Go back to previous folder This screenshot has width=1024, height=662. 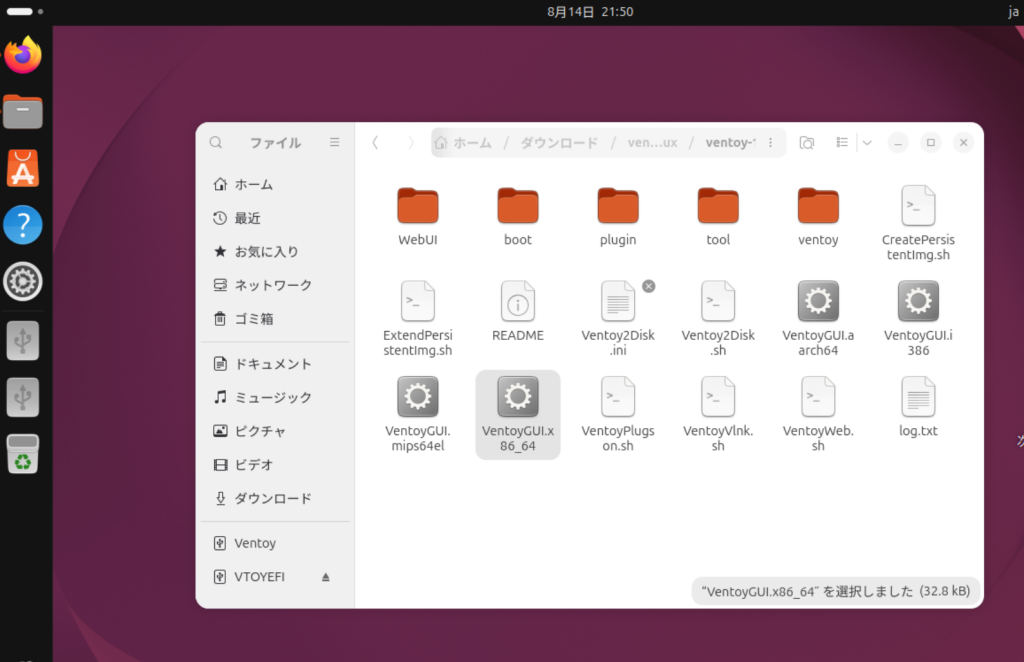coord(376,142)
